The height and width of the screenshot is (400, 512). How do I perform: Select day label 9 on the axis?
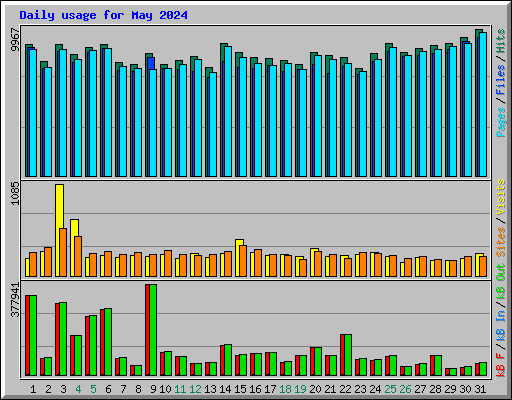coord(153,389)
